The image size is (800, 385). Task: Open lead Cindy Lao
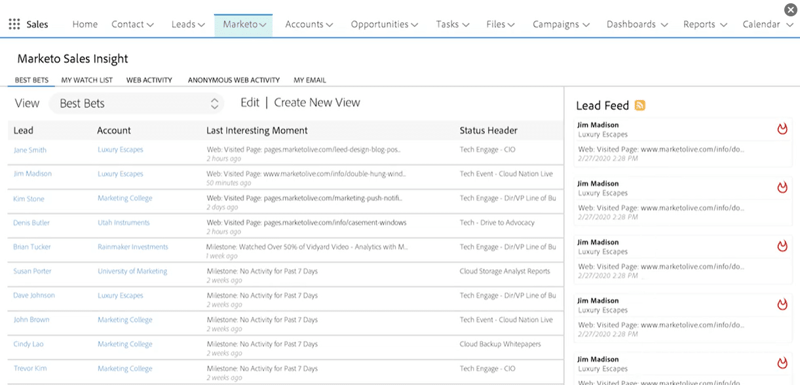pyautogui.click(x=29, y=344)
